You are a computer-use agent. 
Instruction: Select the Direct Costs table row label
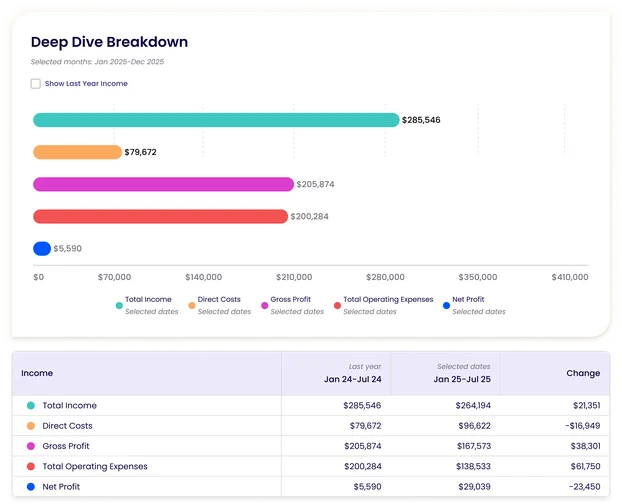pos(67,426)
